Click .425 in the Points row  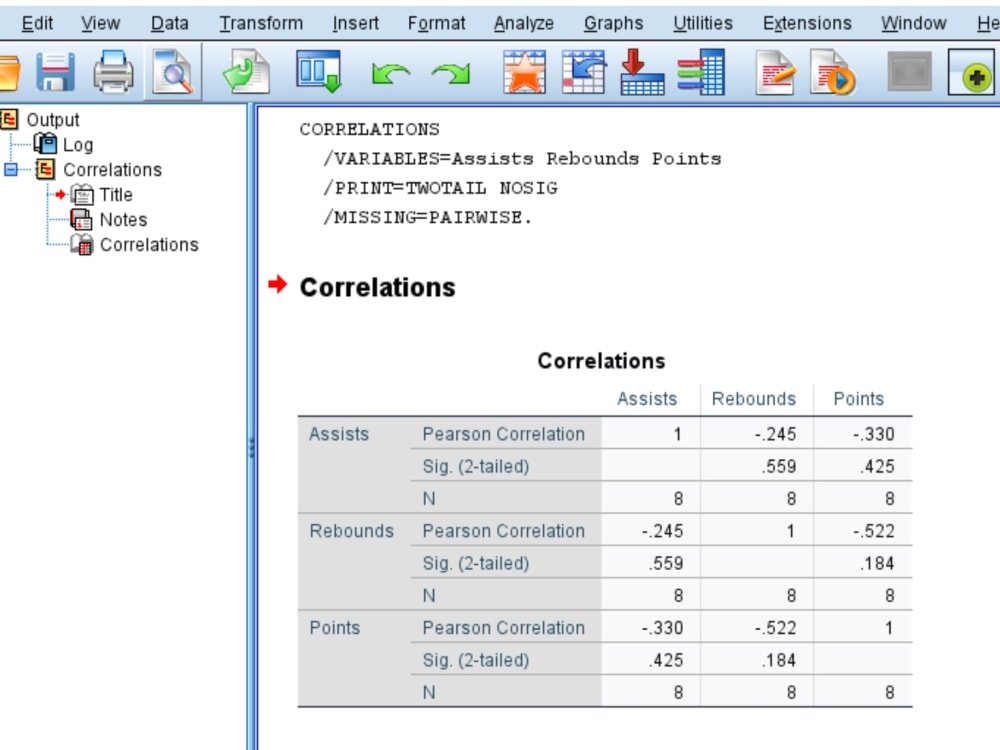[666, 661]
